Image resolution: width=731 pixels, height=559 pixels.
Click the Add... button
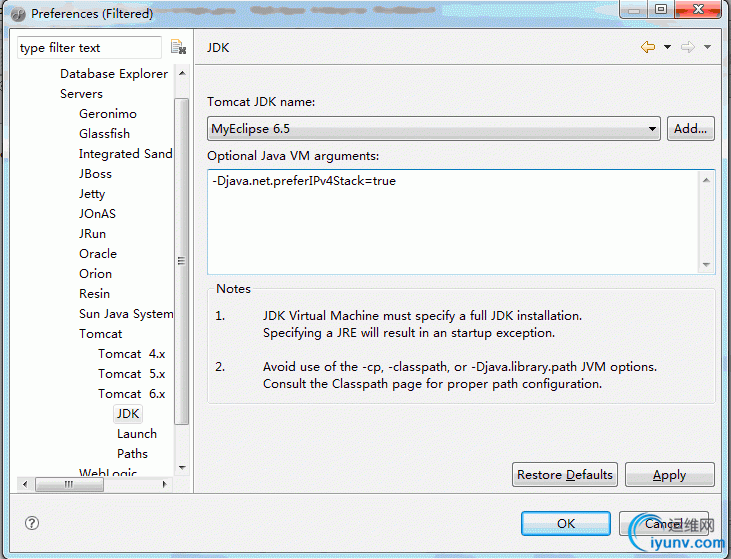[690, 129]
